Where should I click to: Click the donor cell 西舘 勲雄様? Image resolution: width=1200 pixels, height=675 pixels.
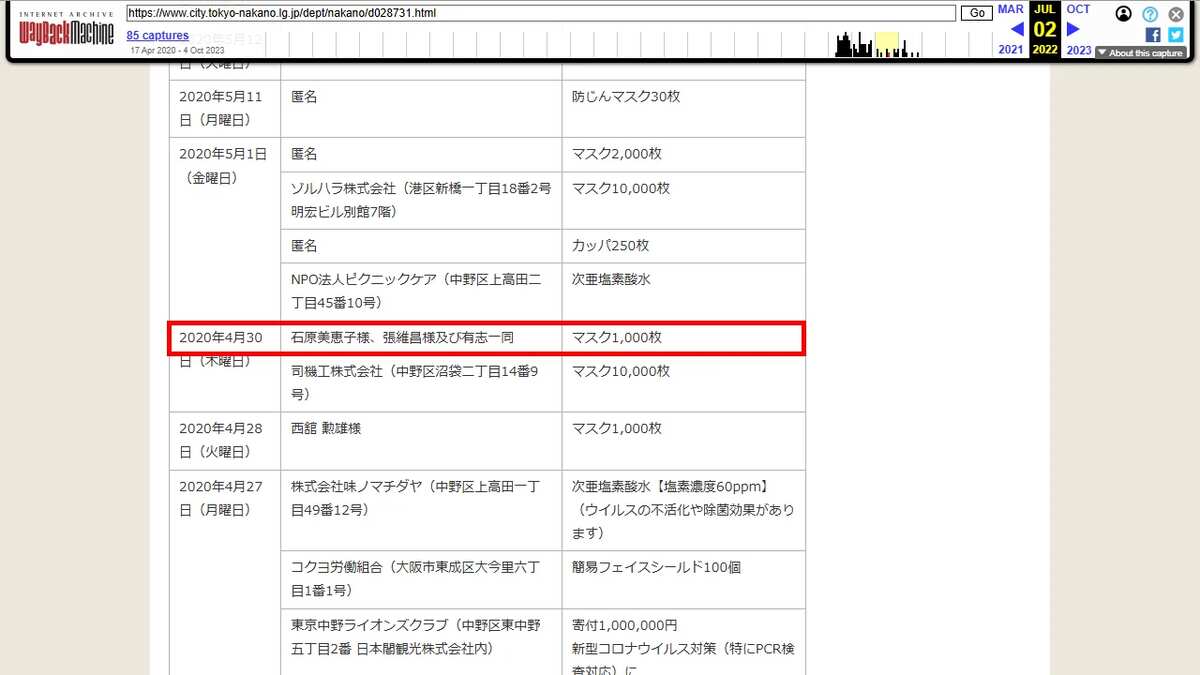click(421, 440)
